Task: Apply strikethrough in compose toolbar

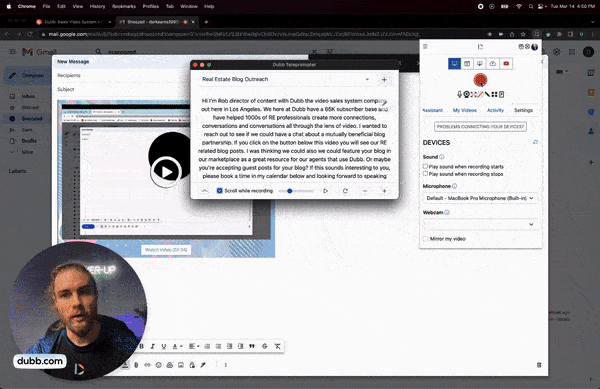Action: [x=264, y=346]
